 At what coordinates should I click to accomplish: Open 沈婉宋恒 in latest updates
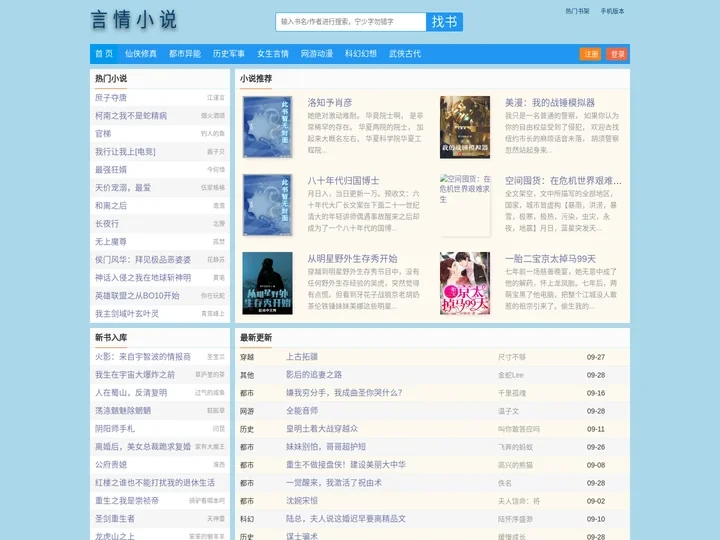click(x=302, y=501)
